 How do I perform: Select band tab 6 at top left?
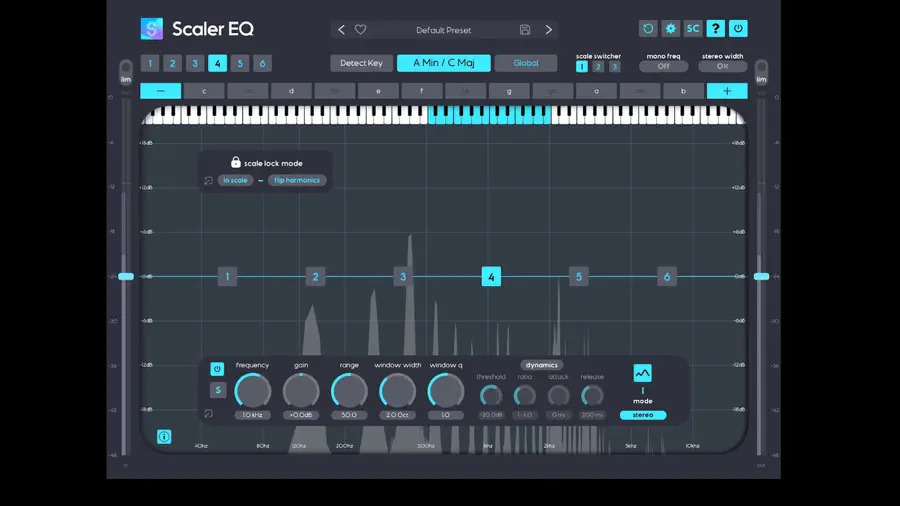click(x=262, y=63)
